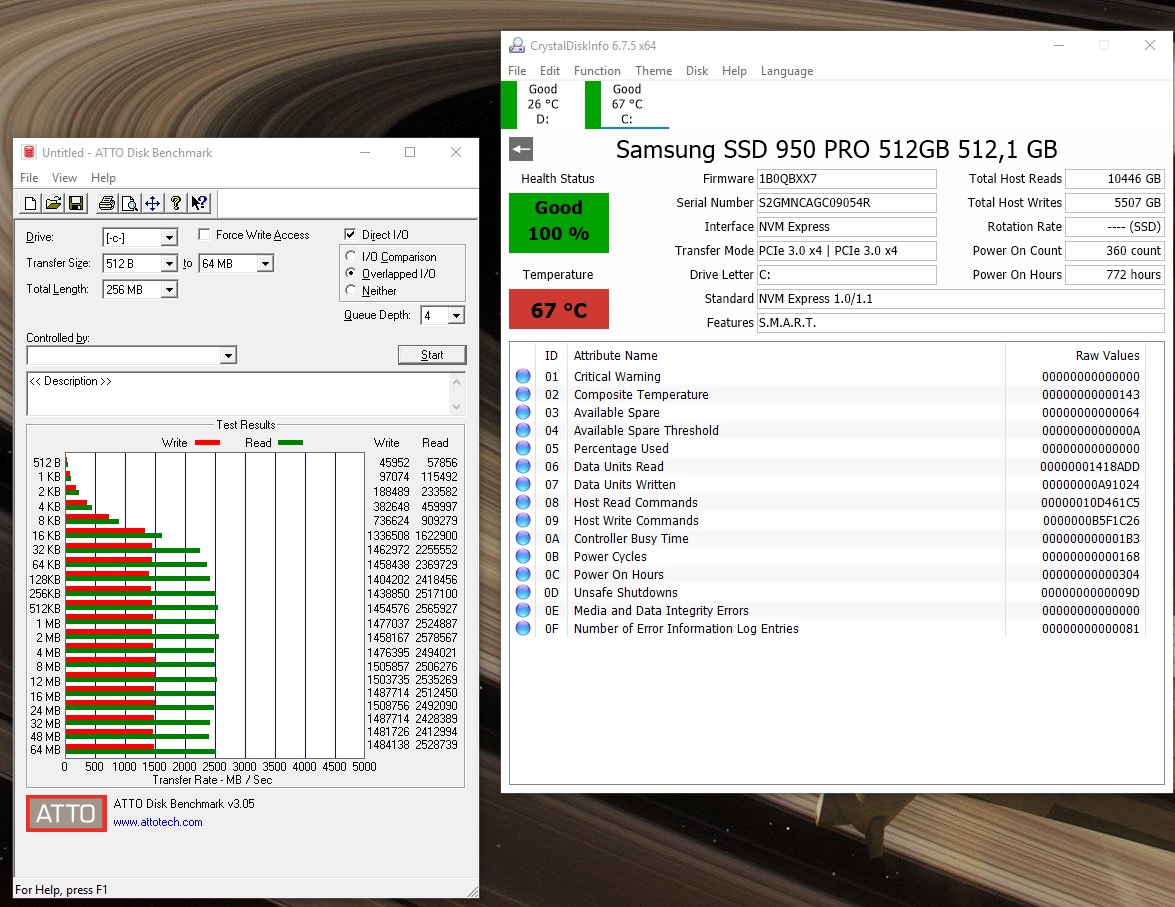Open the Language menu in CrystalDiskInfo
This screenshot has height=907, width=1175.
(x=787, y=70)
